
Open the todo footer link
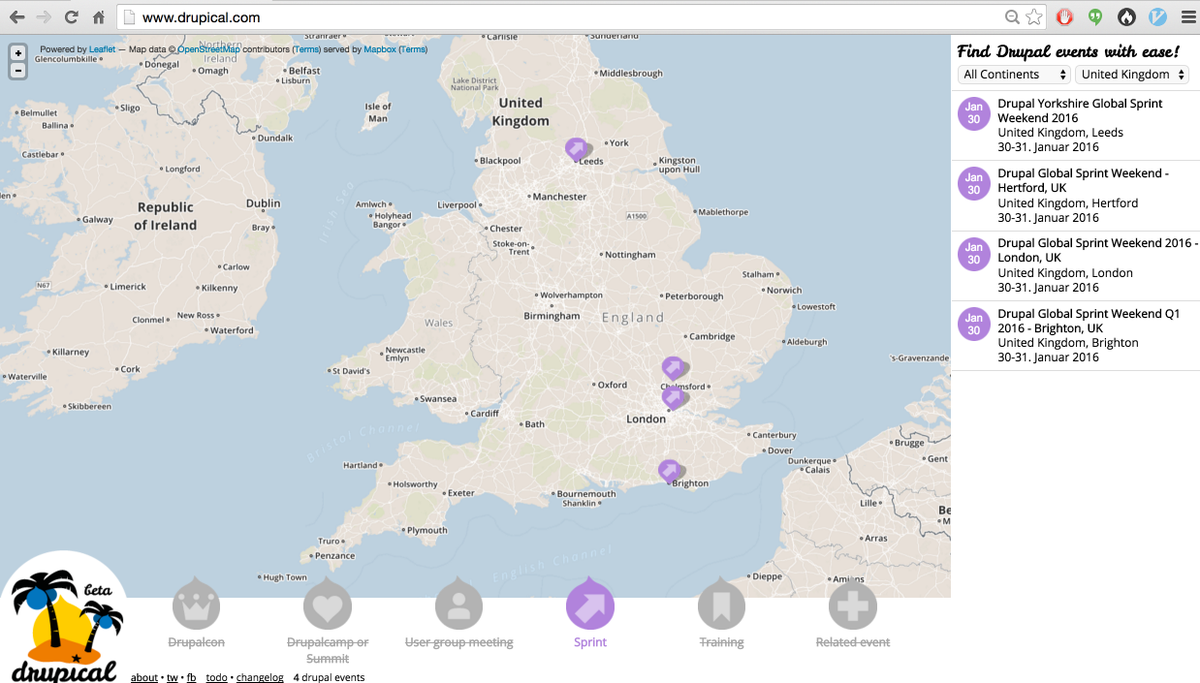point(216,677)
